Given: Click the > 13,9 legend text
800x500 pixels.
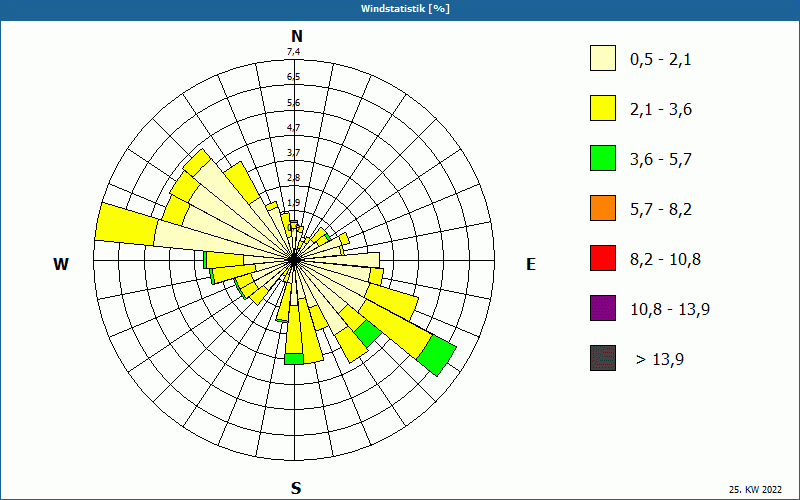Looking at the screenshot, I should (x=660, y=360).
